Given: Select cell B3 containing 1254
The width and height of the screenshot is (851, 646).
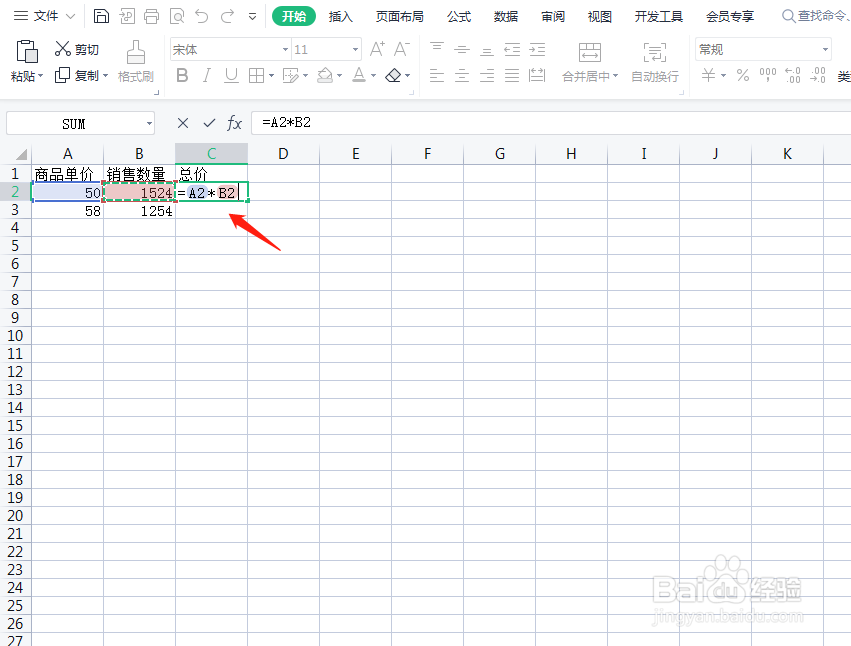Looking at the screenshot, I should coord(139,210).
